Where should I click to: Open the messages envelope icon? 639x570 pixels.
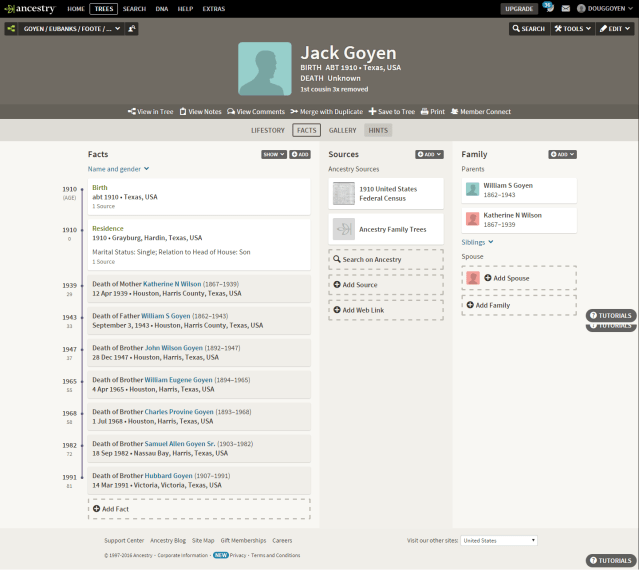pyautogui.click(x=566, y=9)
